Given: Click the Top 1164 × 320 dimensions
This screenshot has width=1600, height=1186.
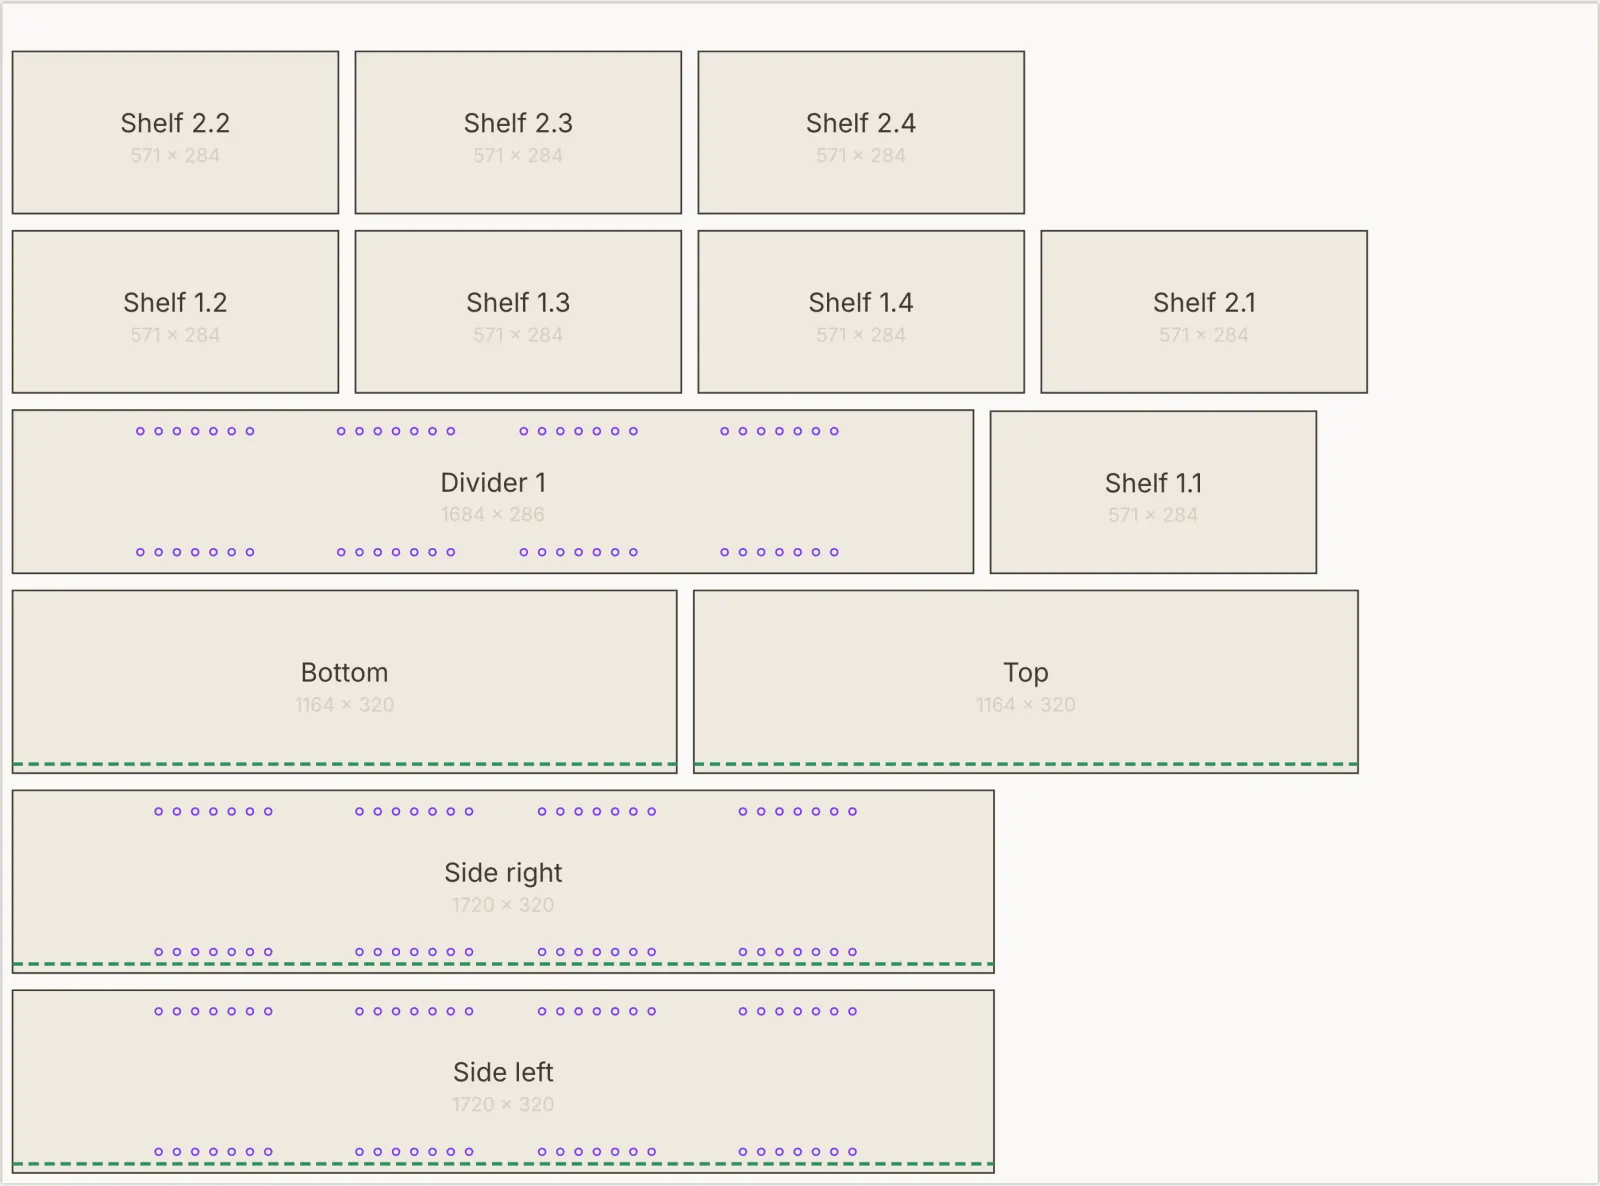Looking at the screenshot, I should point(1026,704).
